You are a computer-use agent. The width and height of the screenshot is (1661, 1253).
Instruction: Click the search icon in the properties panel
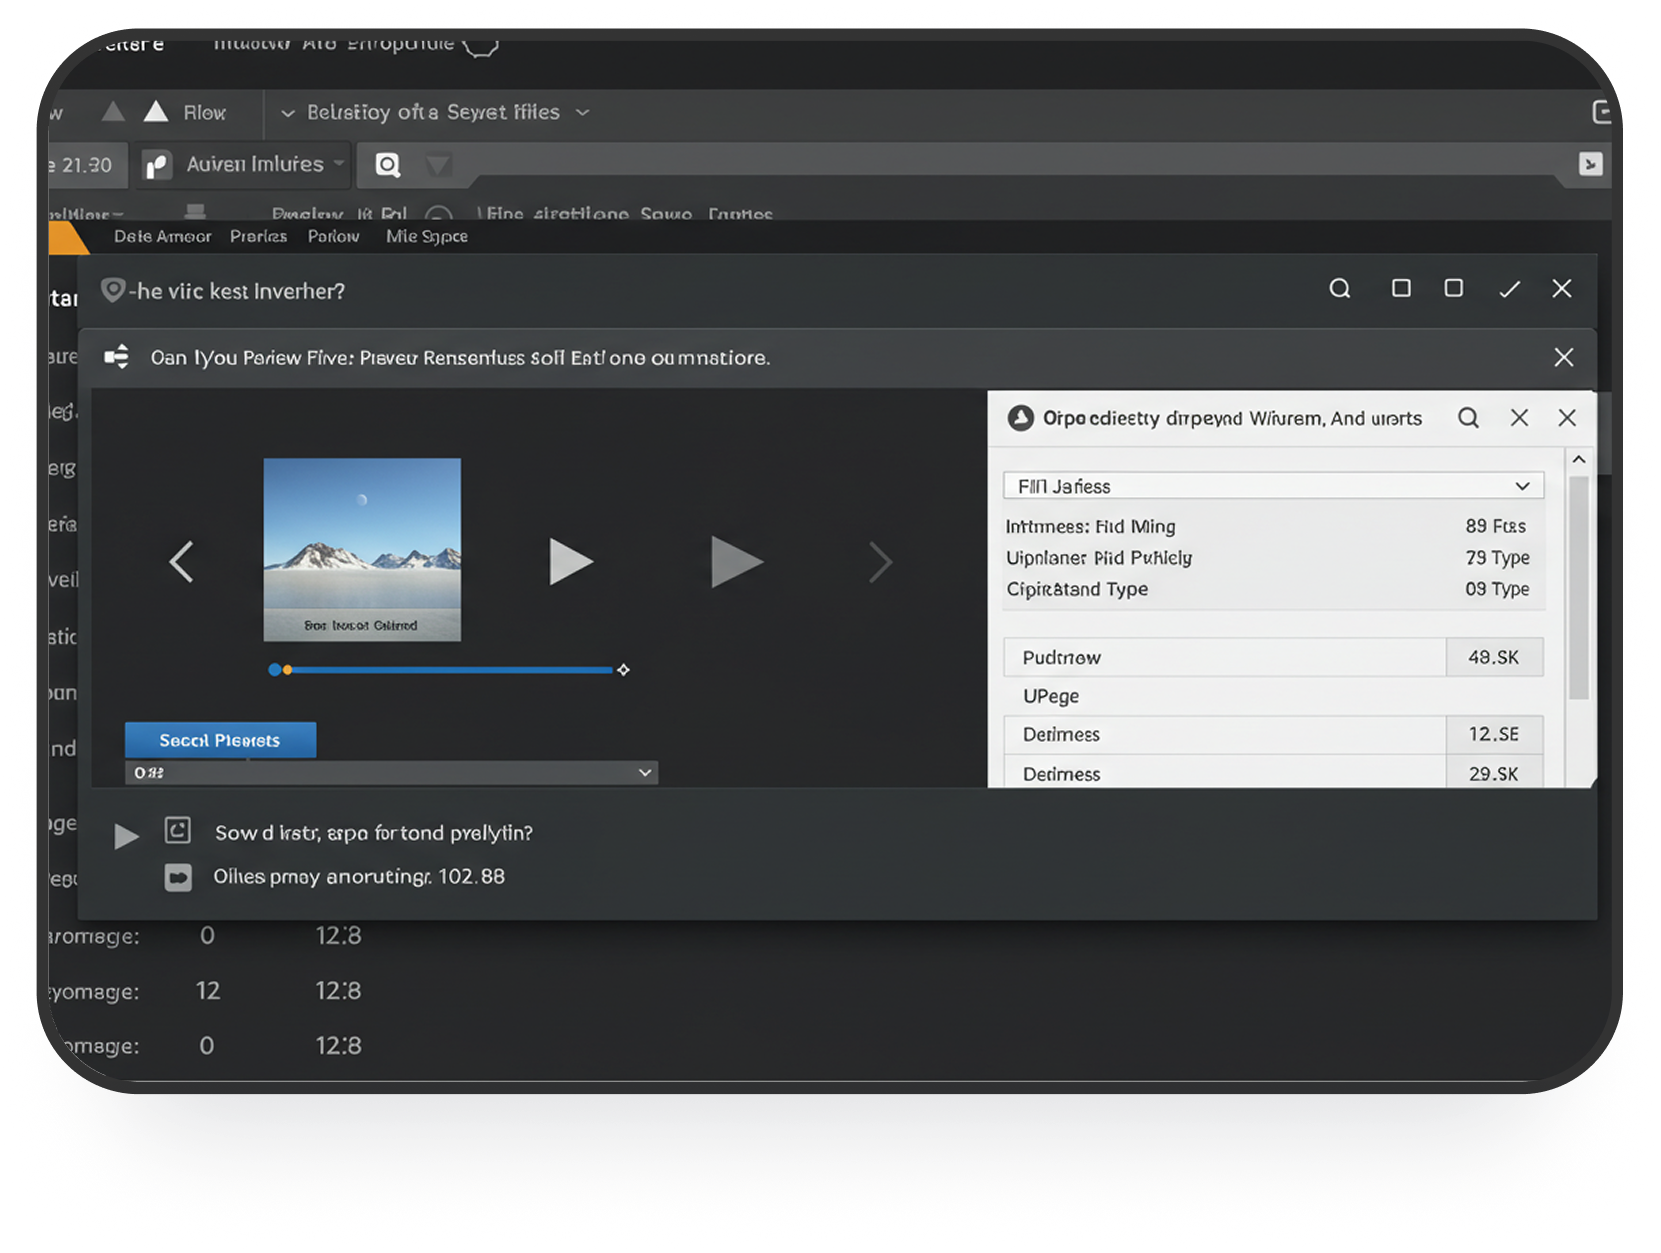pos(1467,418)
